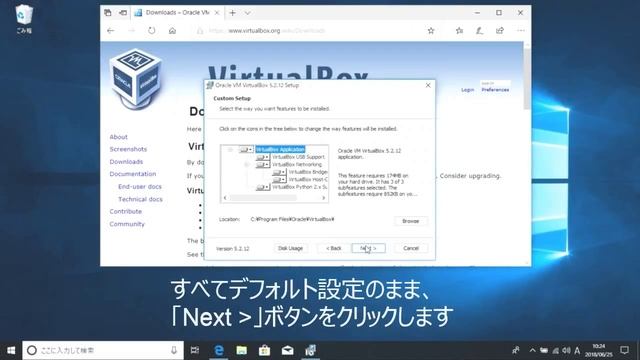Viewport: 640px width, 360px height.
Task: Collapse the VirtualBox Application tree node
Action: pyautogui.click(x=230, y=150)
